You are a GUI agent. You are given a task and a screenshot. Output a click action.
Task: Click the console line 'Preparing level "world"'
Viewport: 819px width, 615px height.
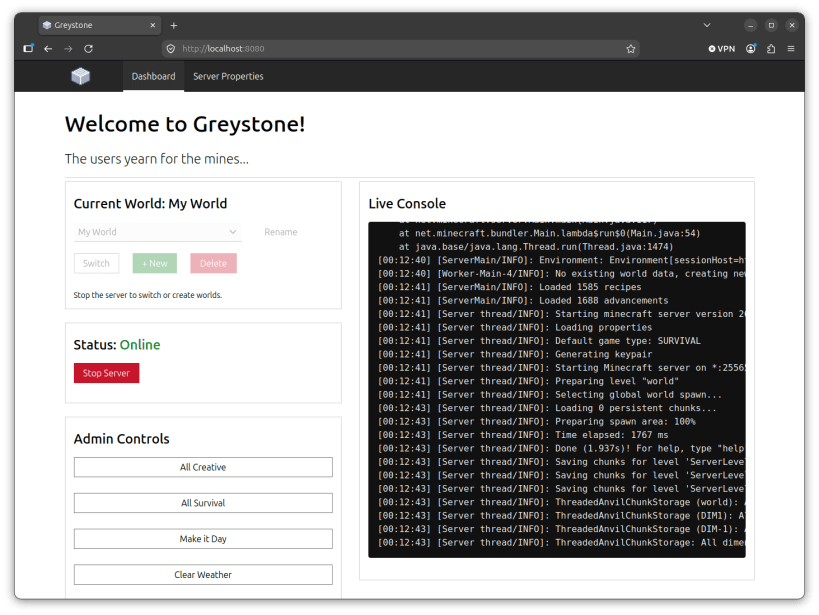(x=617, y=381)
